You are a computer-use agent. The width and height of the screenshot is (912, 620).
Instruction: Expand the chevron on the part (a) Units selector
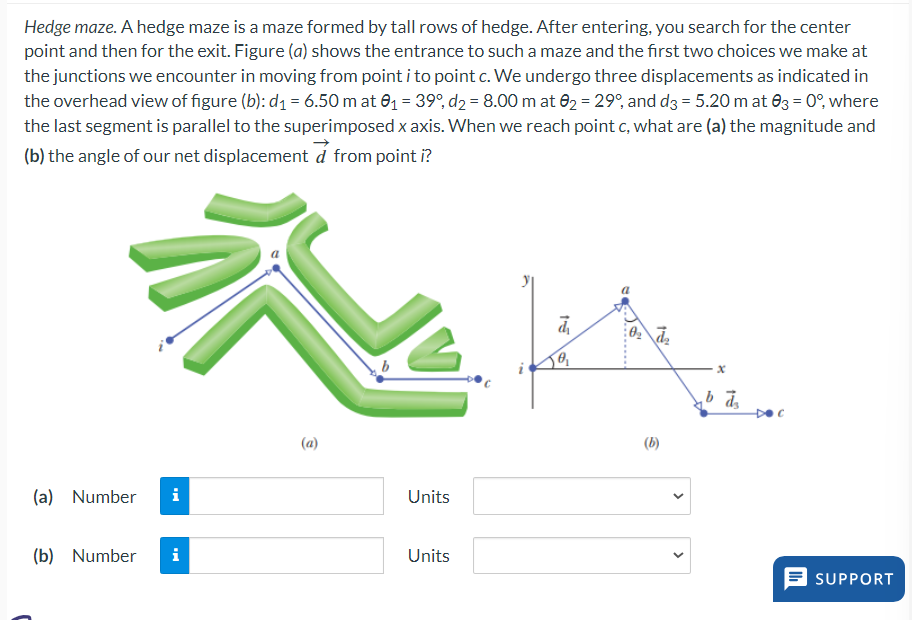coord(679,496)
